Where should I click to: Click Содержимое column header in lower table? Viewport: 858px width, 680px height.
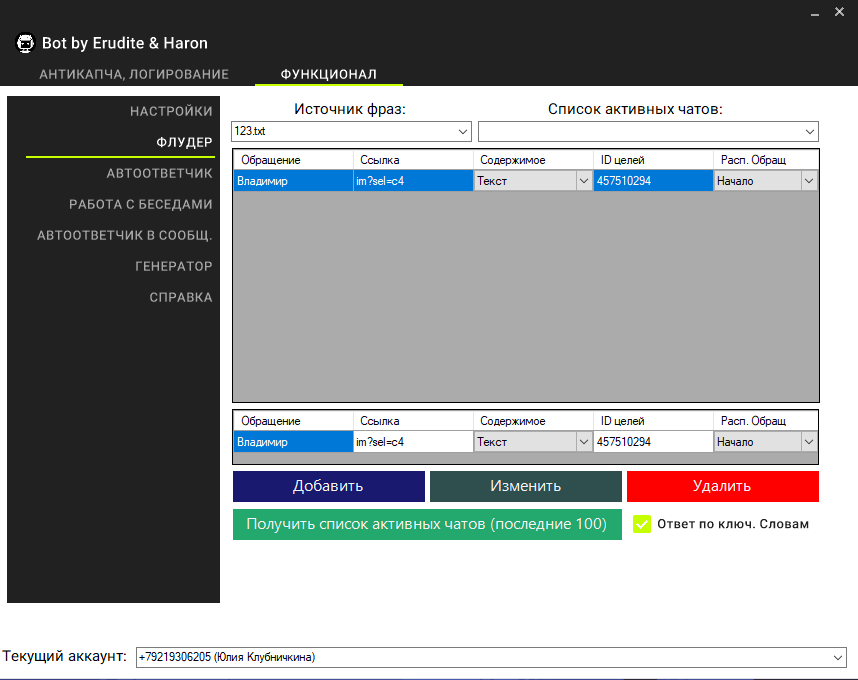click(534, 421)
